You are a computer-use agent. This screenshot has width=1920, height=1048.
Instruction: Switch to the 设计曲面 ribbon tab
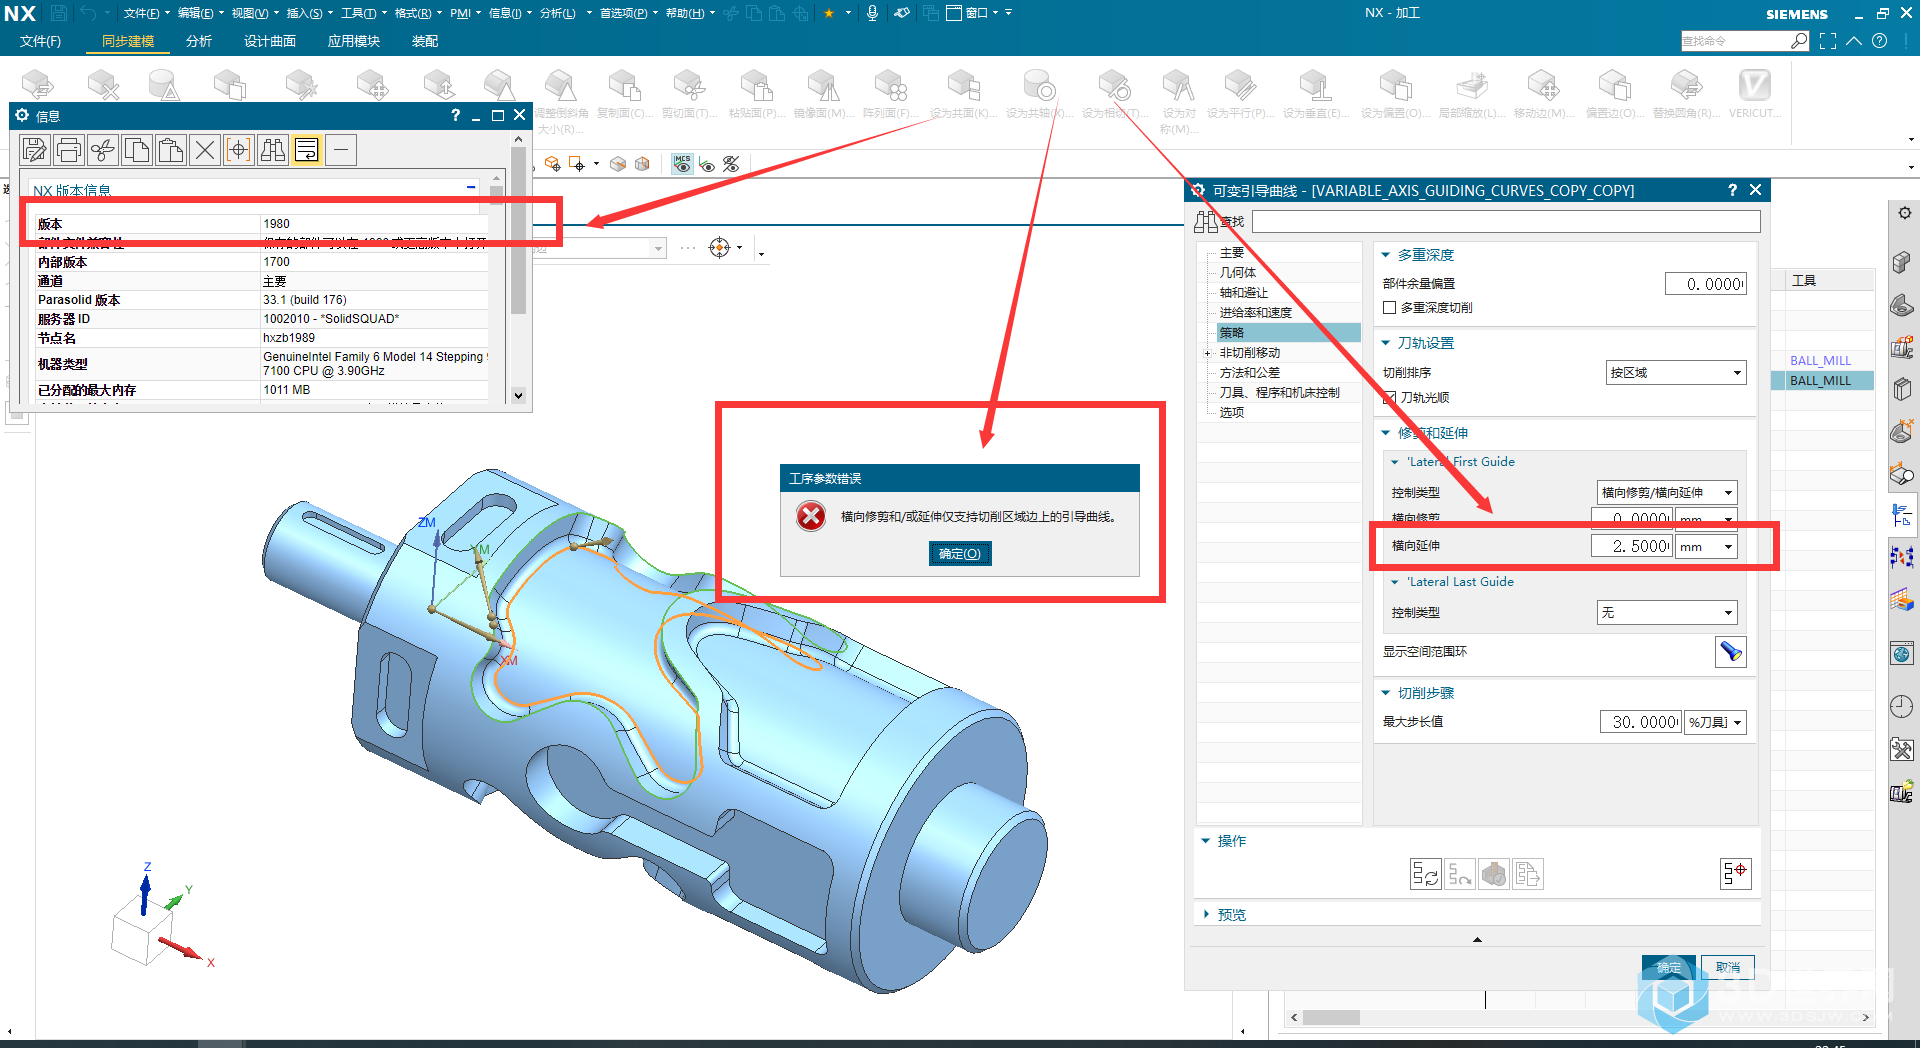[270, 41]
